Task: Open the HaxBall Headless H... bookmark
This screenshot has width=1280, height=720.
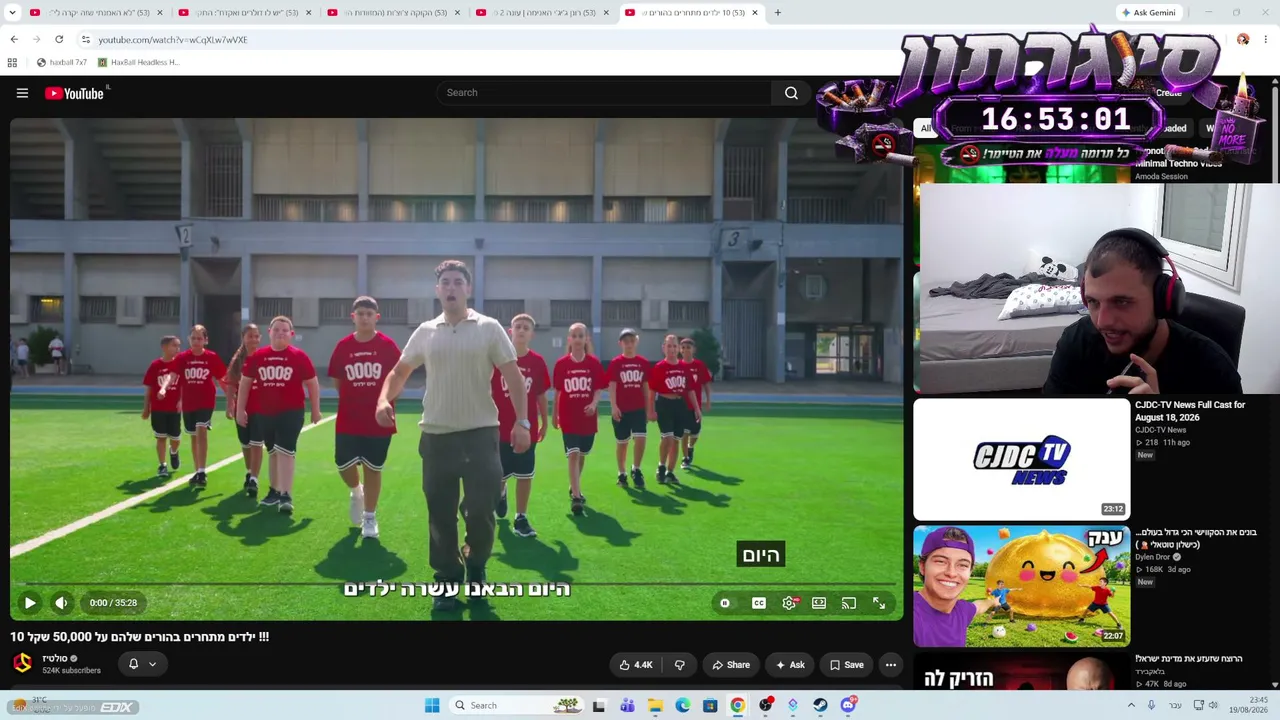Action: click(138, 62)
